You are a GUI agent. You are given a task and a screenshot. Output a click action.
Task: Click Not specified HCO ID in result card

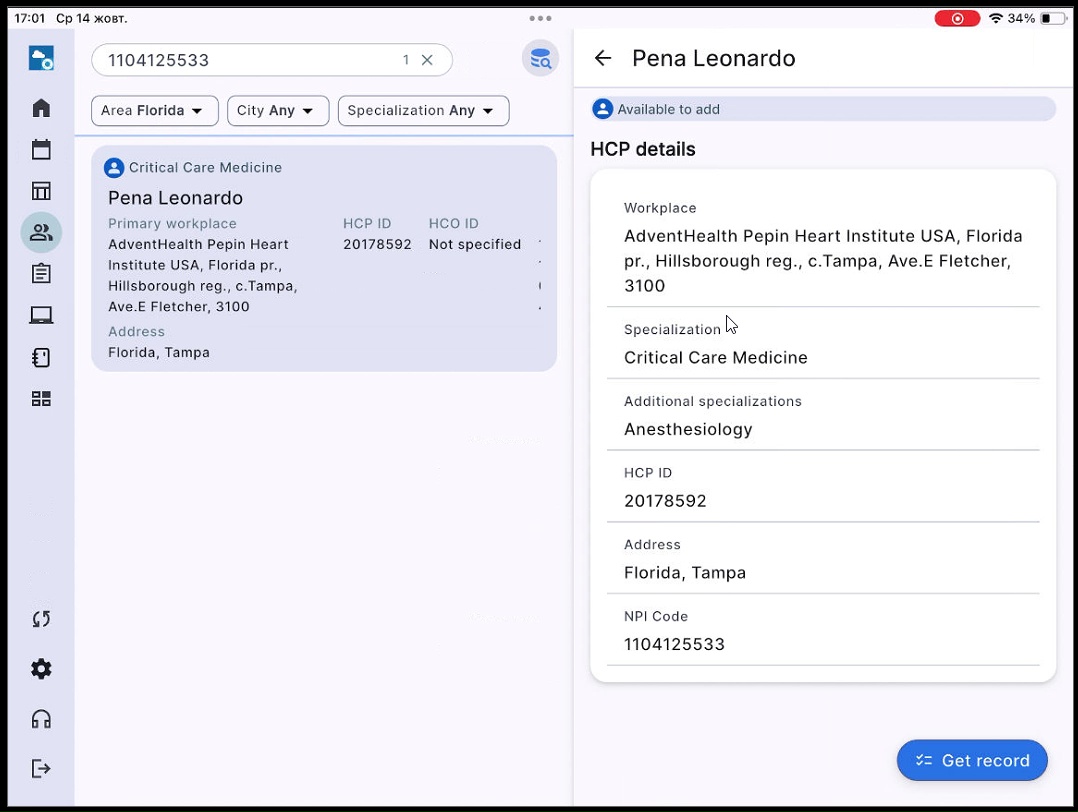(x=474, y=245)
